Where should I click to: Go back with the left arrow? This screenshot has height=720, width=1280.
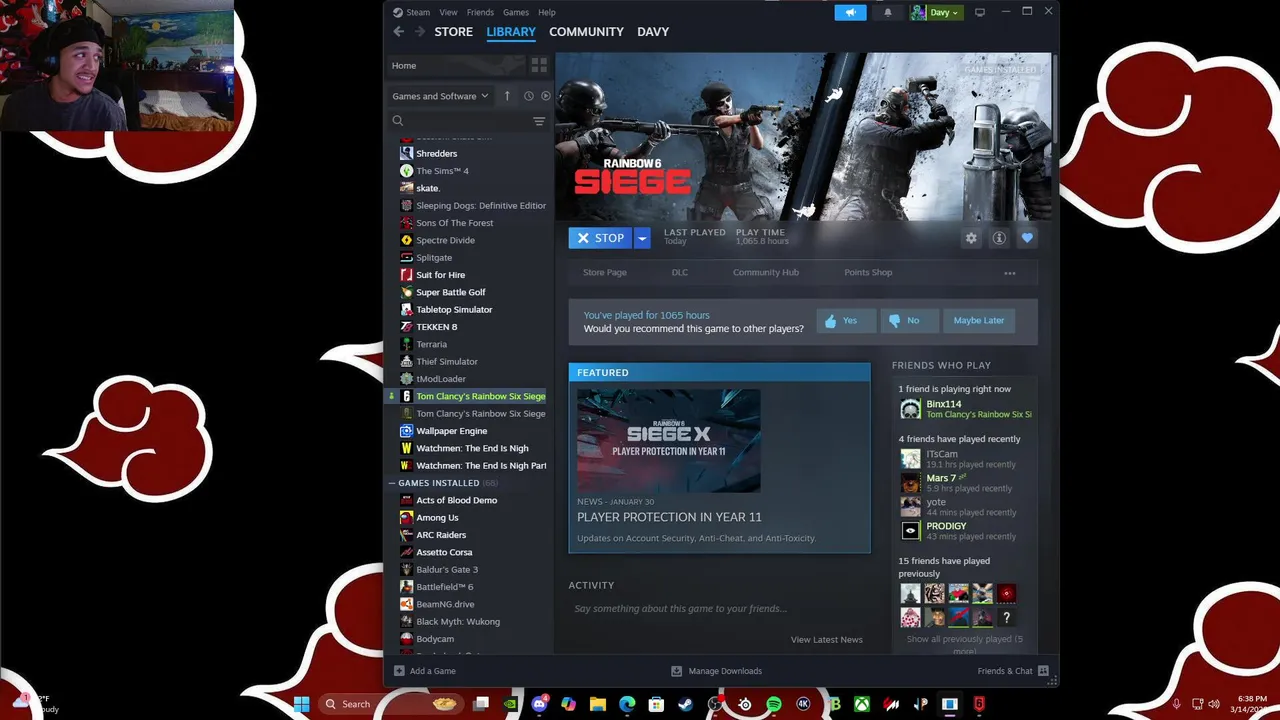click(x=398, y=32)
